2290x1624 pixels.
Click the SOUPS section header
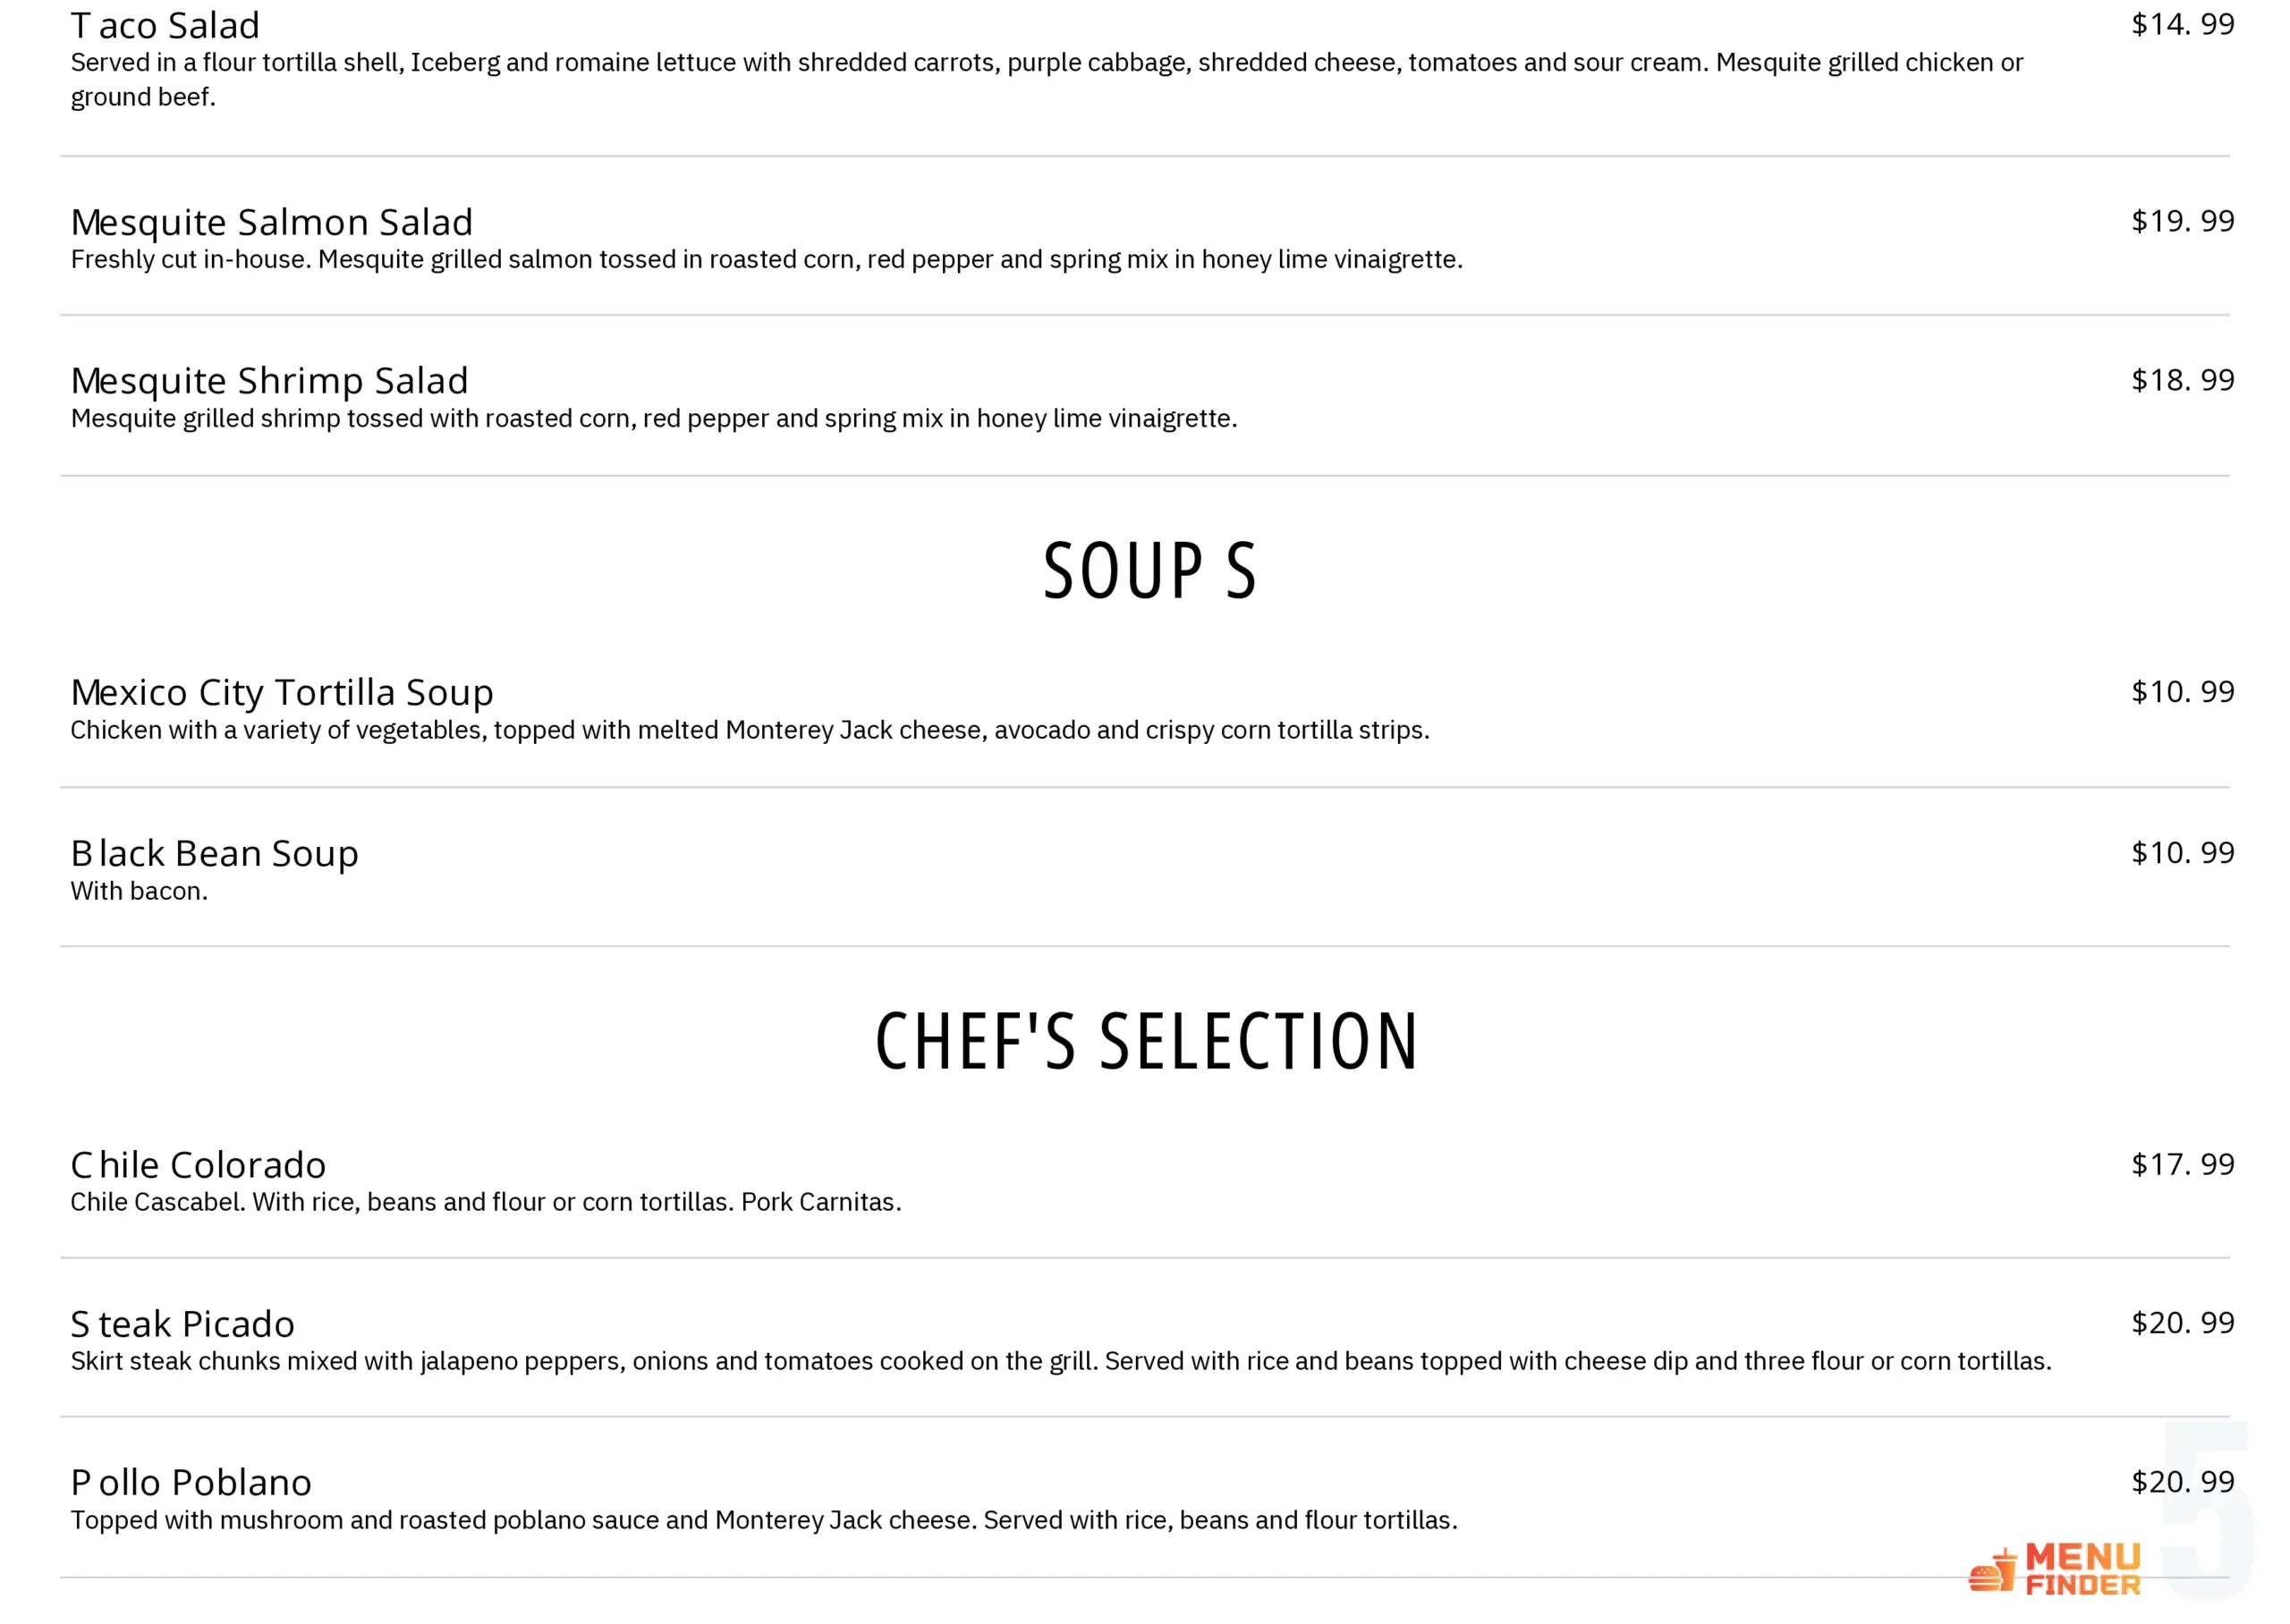click(x=1149, y=571)
